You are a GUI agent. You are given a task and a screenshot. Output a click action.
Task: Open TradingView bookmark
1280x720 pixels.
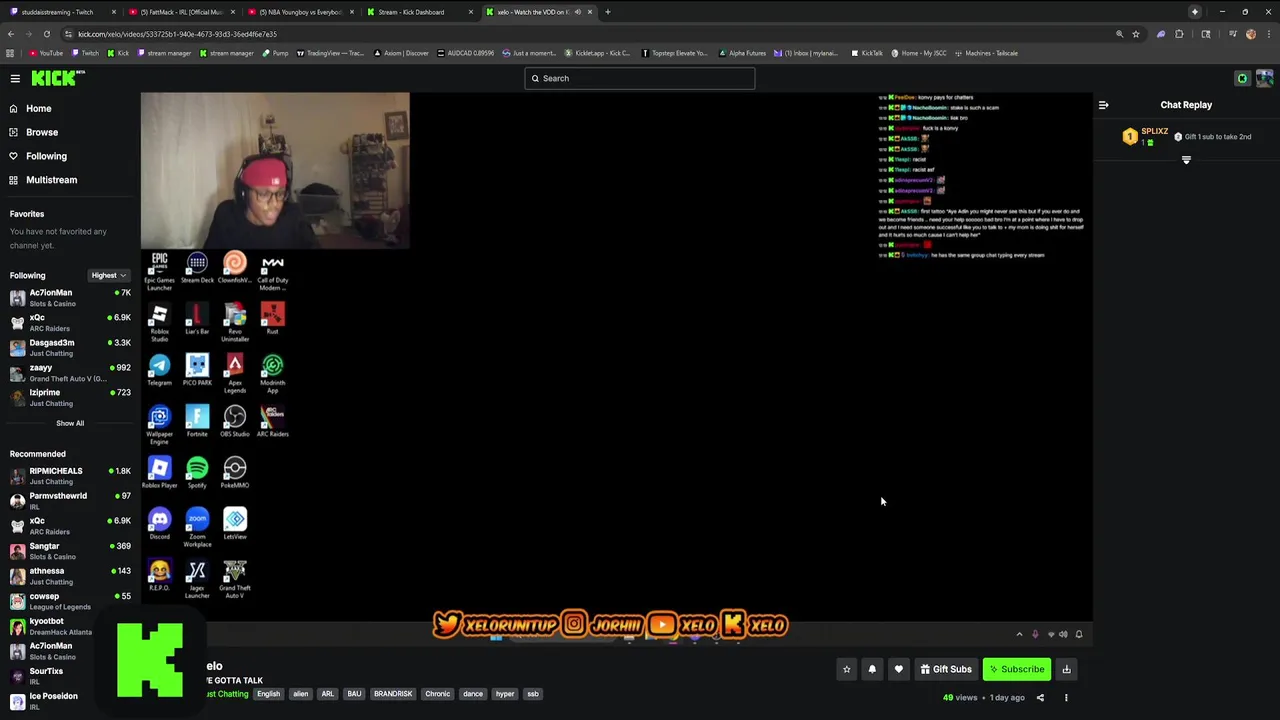(x=330, y=53)
